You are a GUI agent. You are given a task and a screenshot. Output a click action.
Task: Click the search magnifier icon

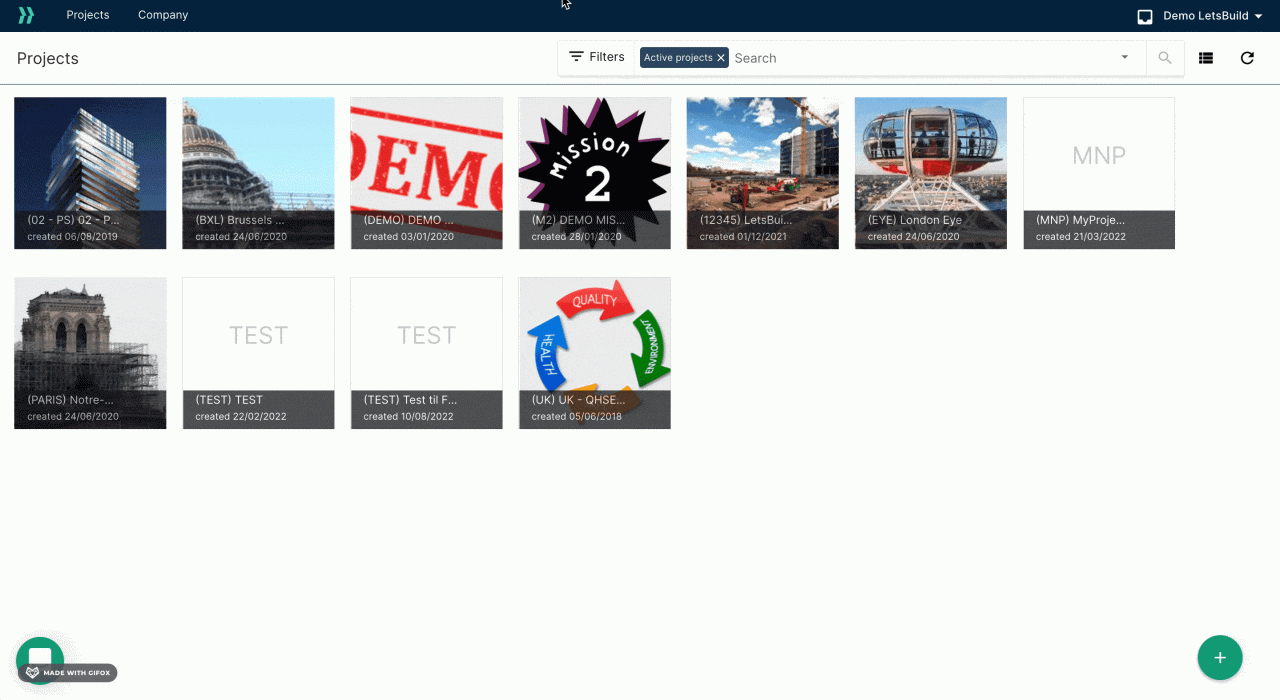[x=1165, y=58]
